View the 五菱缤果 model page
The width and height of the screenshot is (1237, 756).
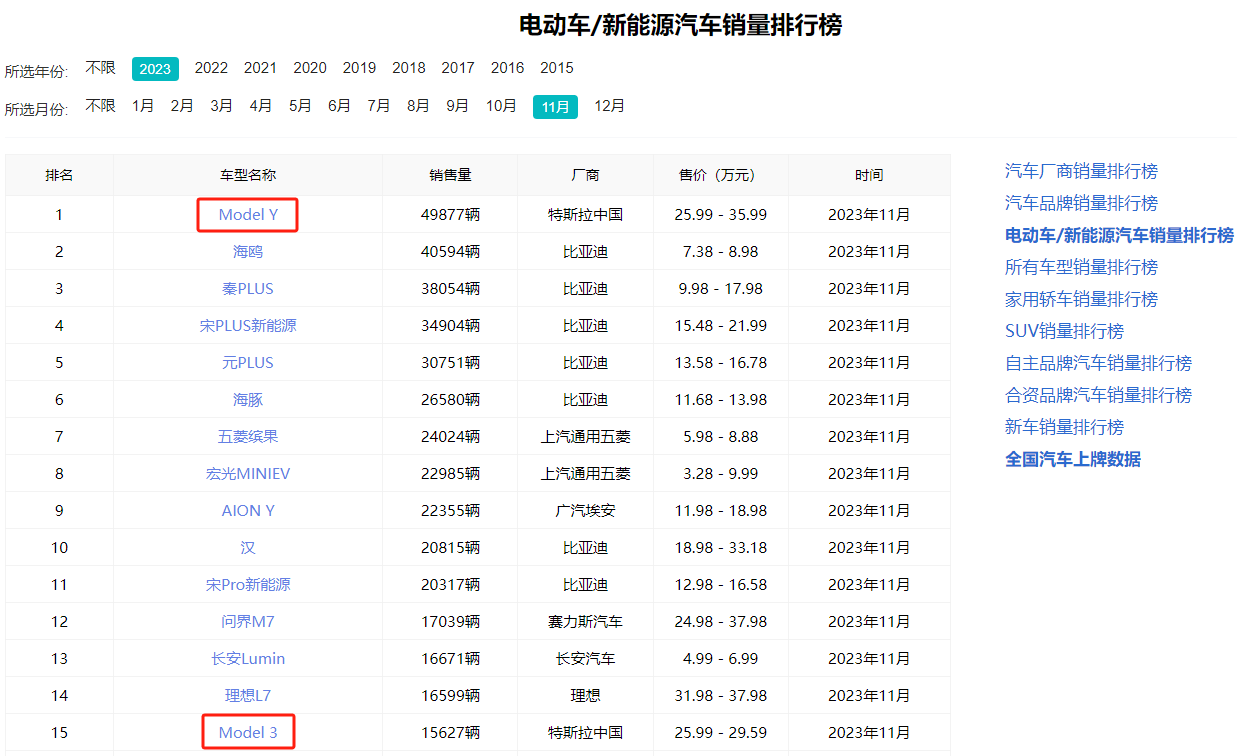tap(248, 437)
